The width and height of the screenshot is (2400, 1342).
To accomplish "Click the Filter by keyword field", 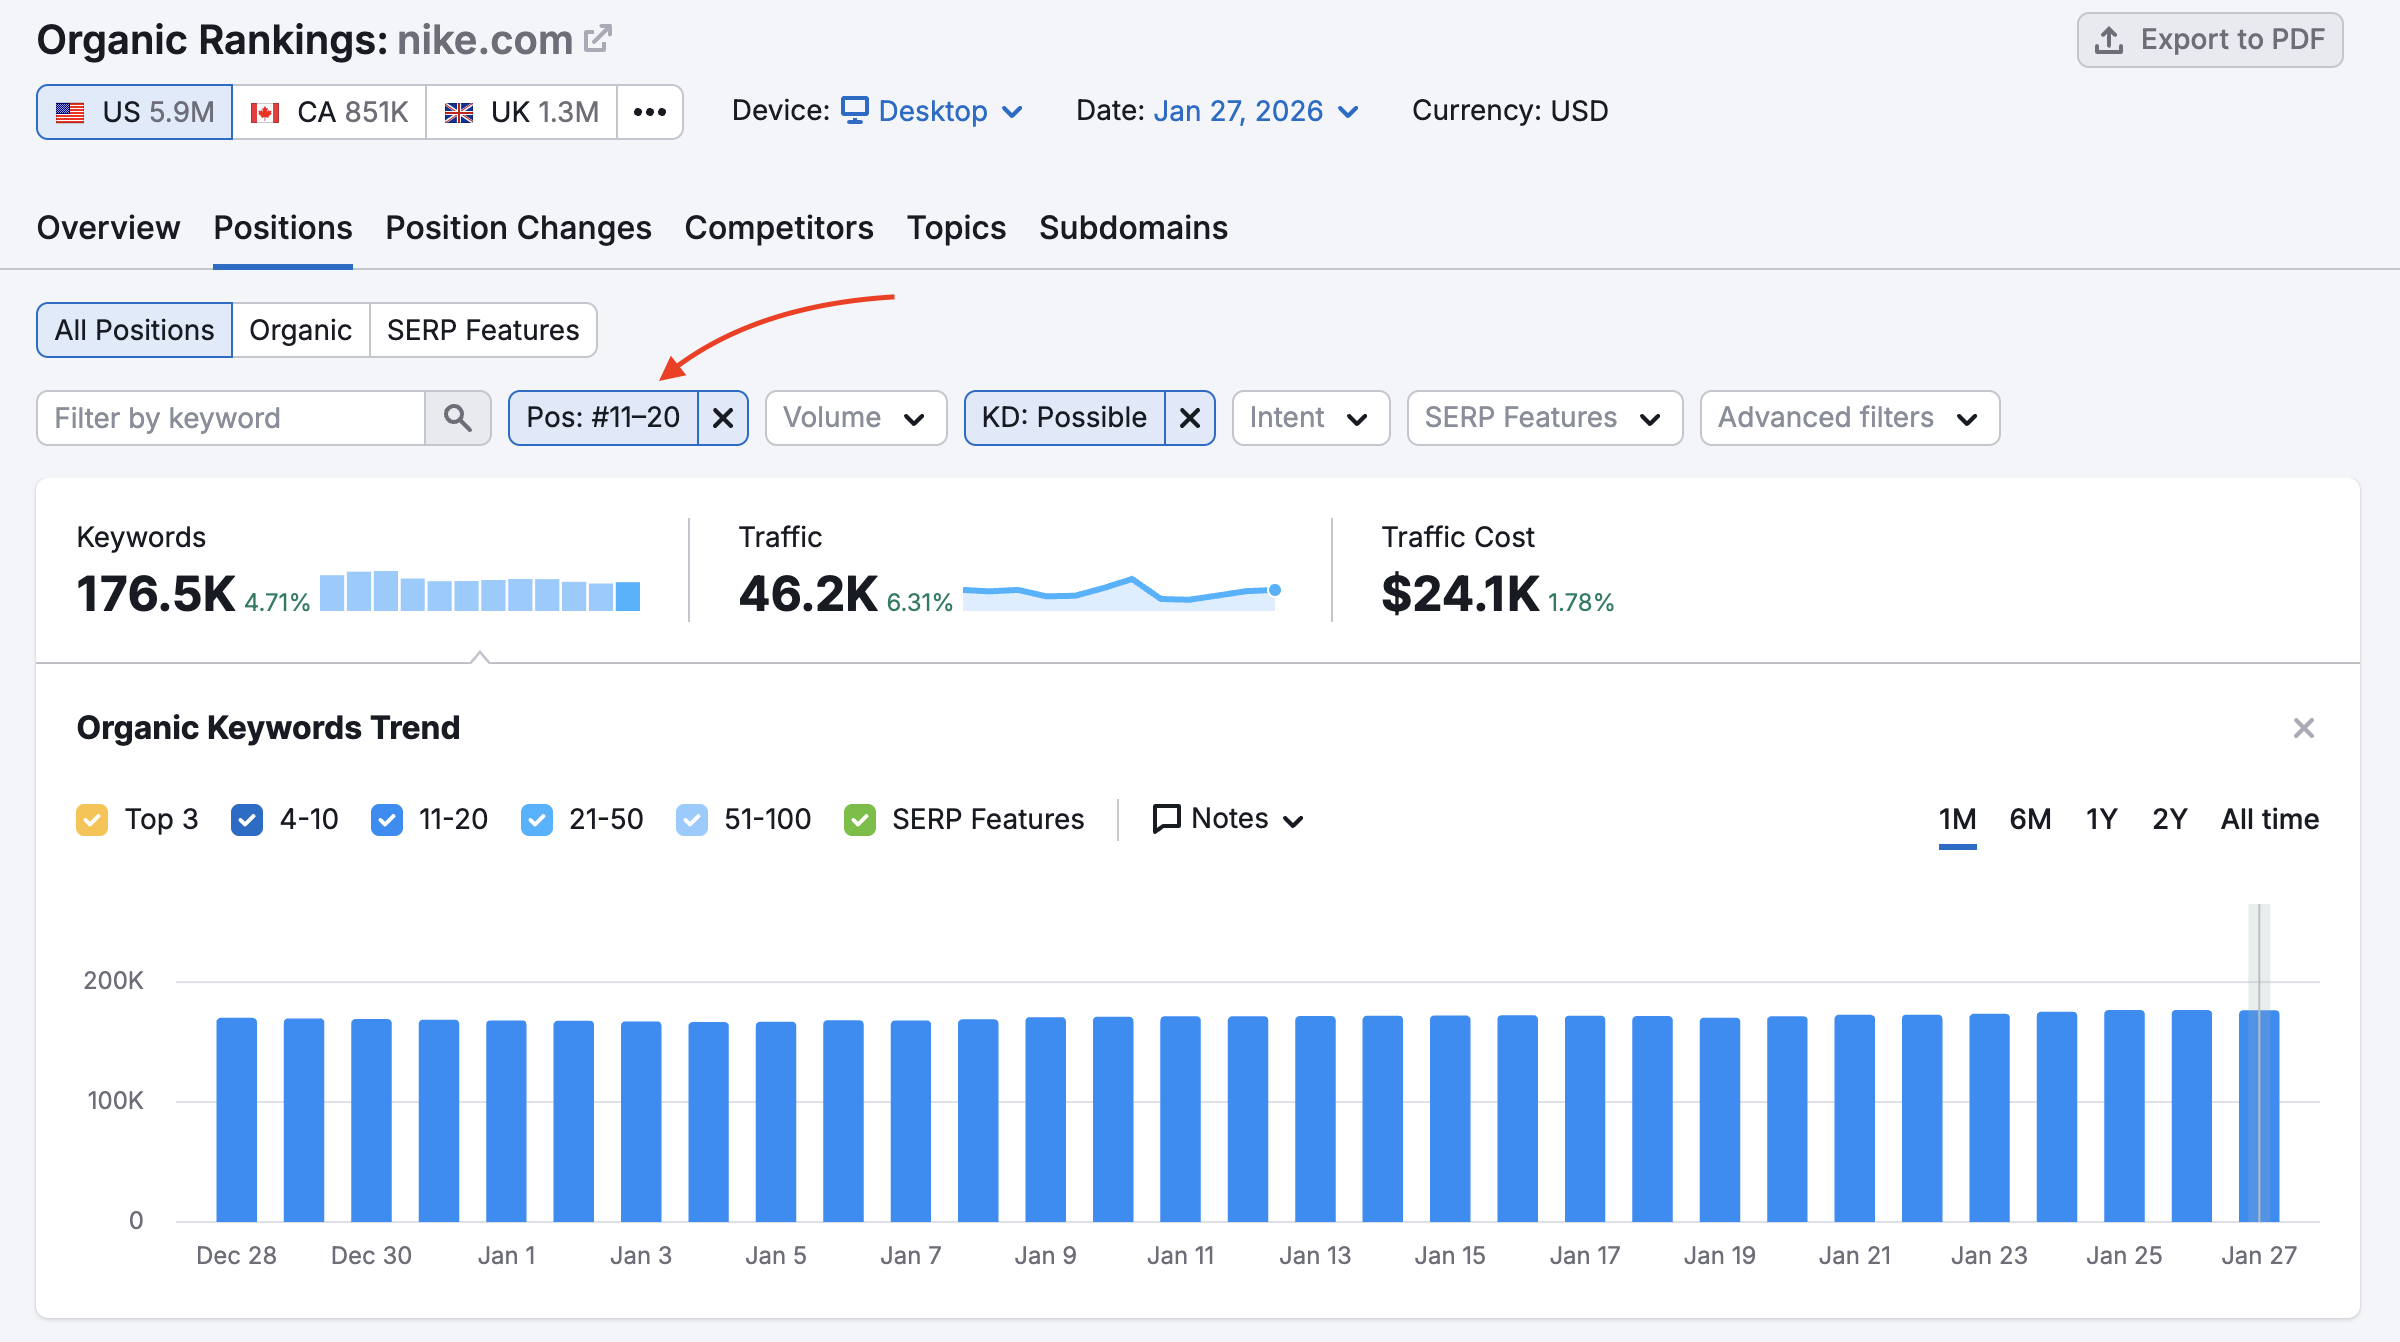I will pos(231,418).
